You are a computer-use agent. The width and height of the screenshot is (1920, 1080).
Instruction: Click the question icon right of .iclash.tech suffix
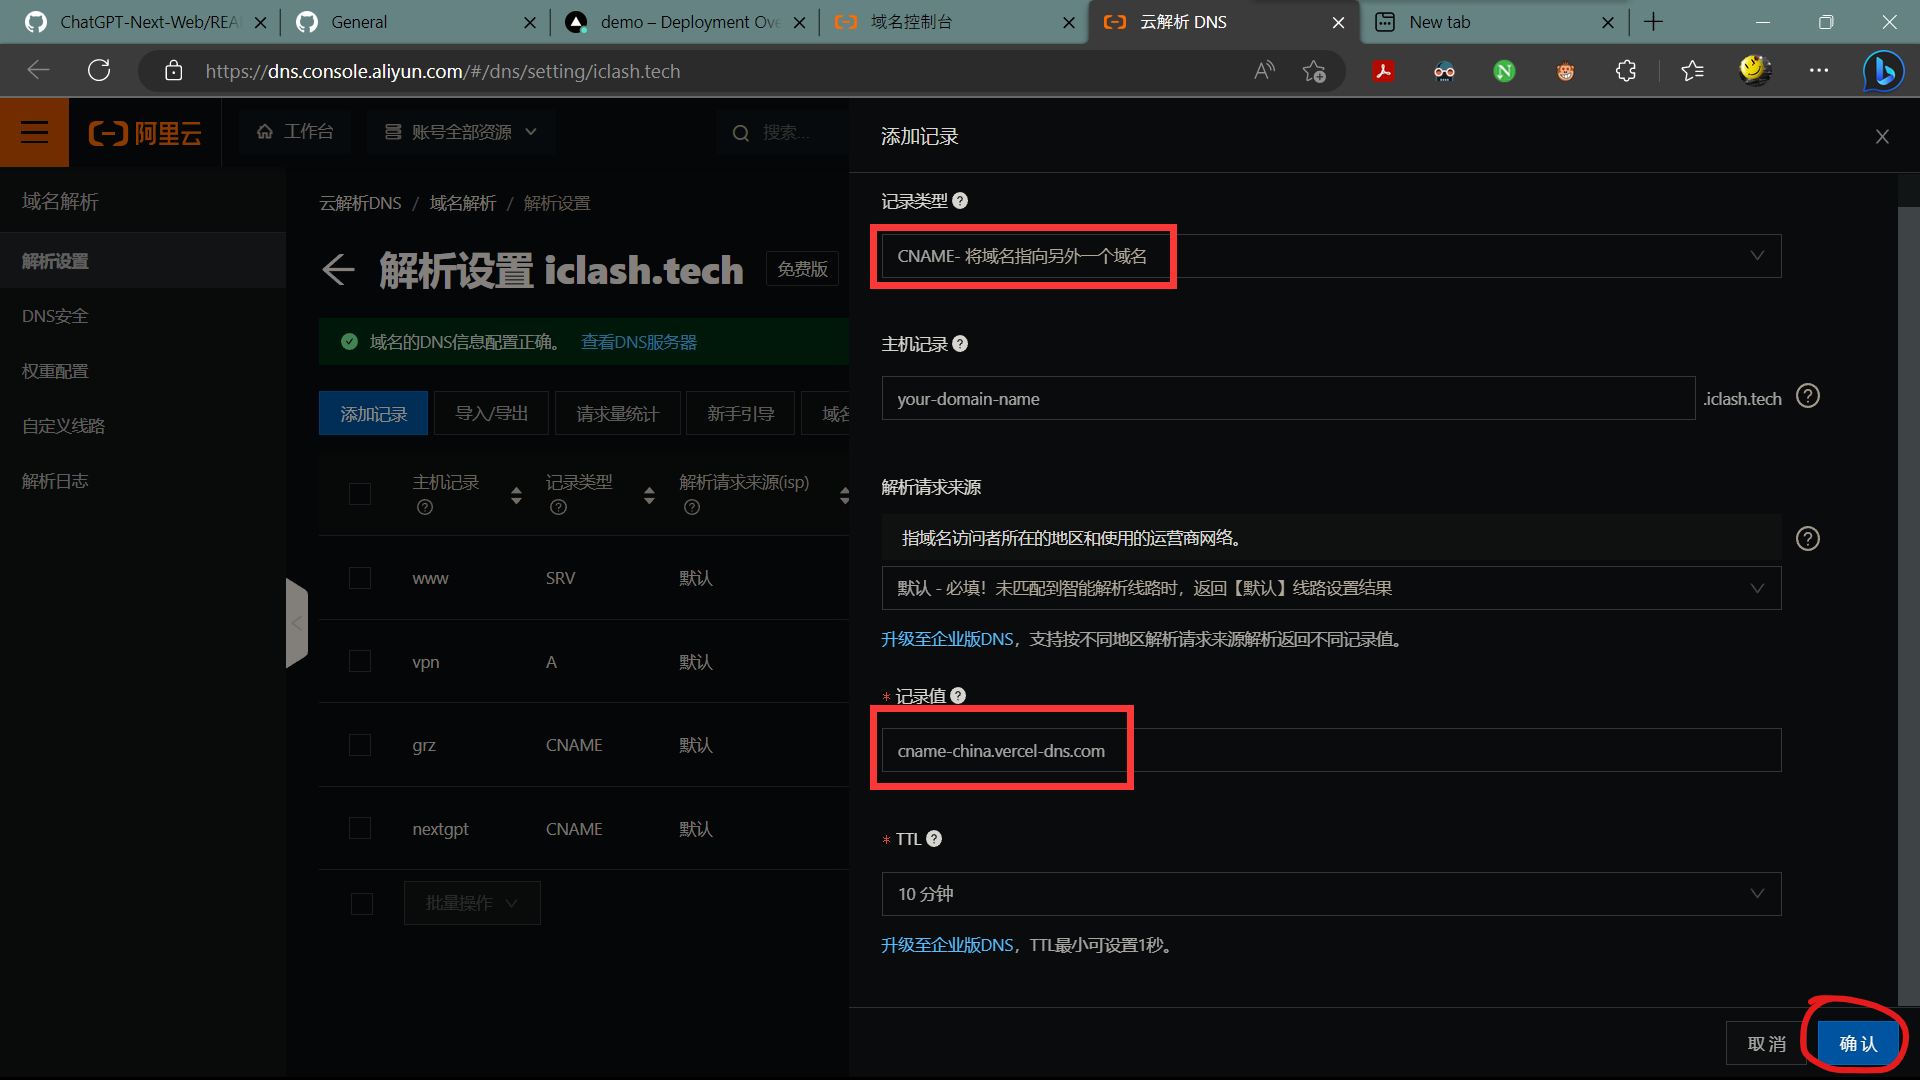1807,397
